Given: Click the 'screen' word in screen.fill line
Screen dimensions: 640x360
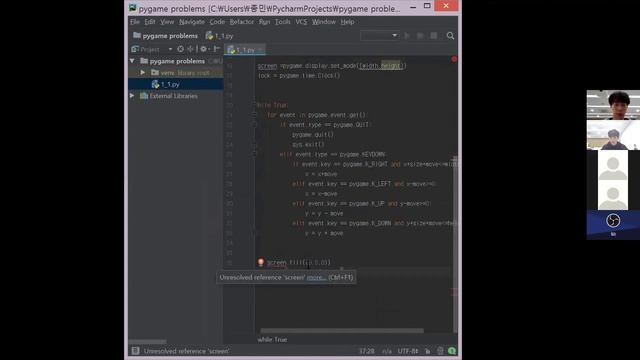Looking at the screenshot, I should pyautogui.click(x=277, y=262).
